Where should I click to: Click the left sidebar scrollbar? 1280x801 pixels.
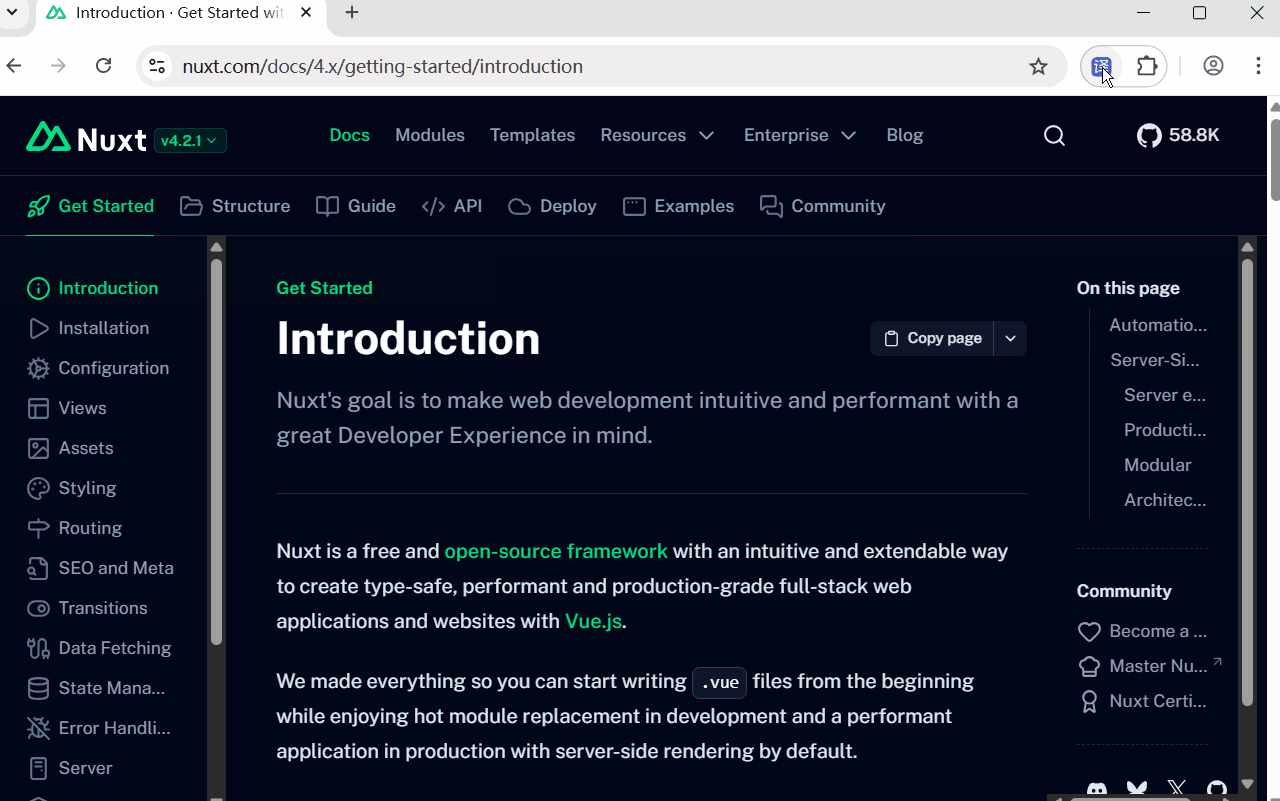[216, 450]
